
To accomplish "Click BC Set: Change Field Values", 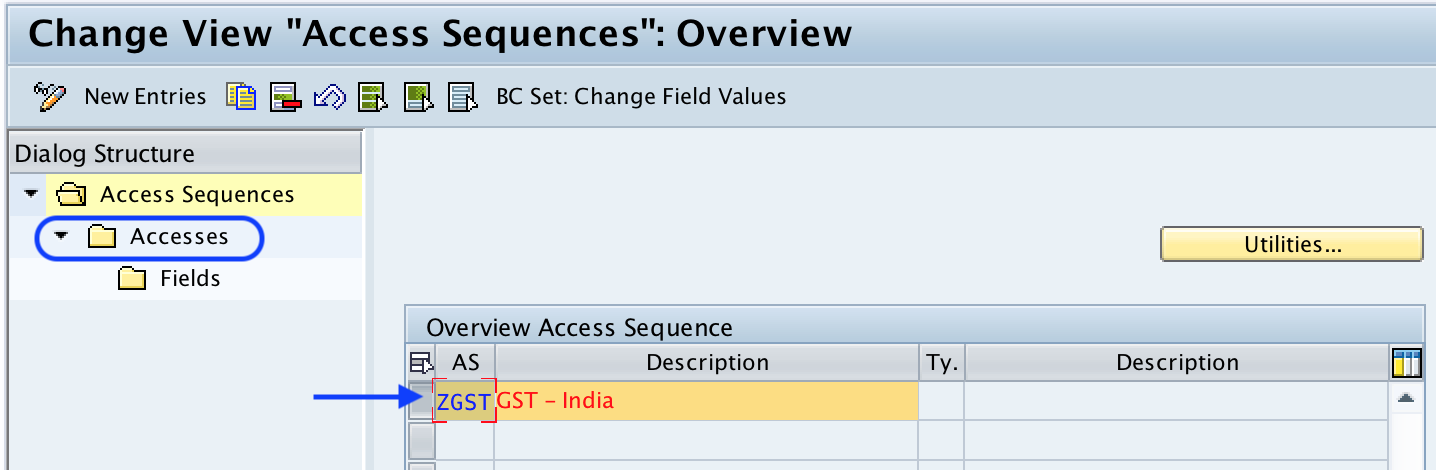I will [641, 97].
